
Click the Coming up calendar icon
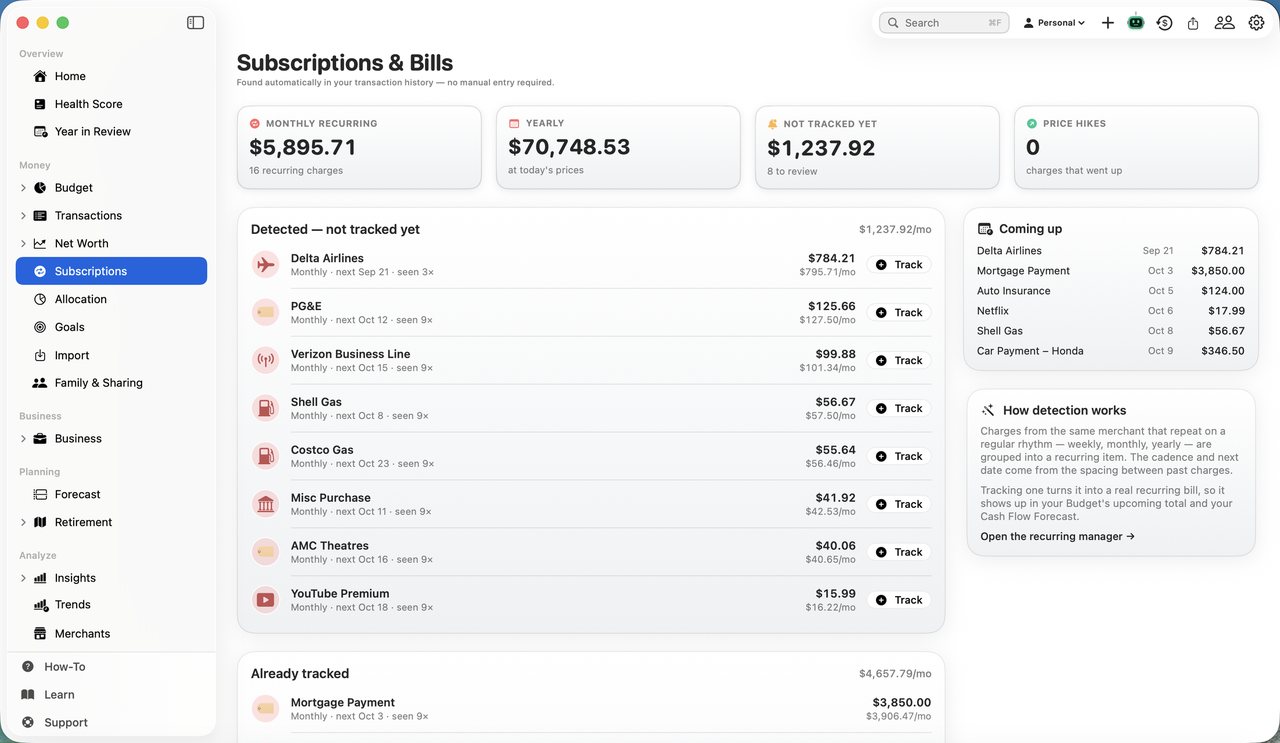[985, 229]
